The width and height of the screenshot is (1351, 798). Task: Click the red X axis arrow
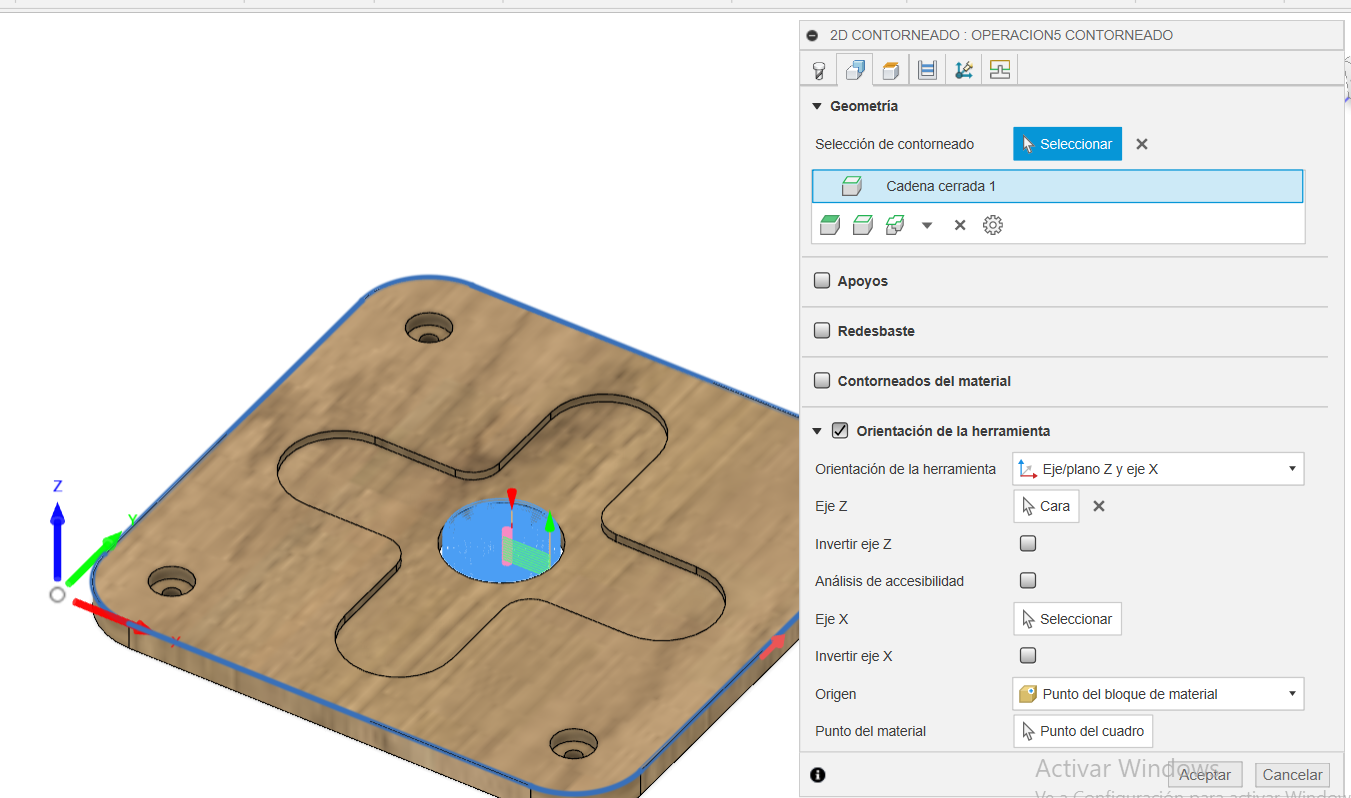tap(113, 617)
